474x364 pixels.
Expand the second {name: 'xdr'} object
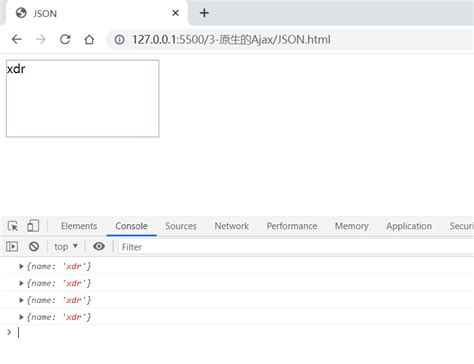coord(21,283)
